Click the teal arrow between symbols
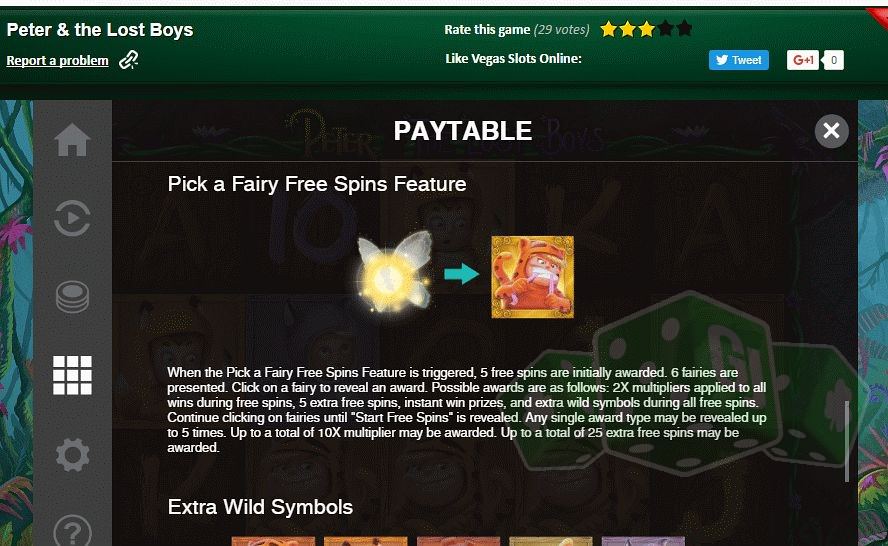The image size is (888, 546). tap(462, 274)
